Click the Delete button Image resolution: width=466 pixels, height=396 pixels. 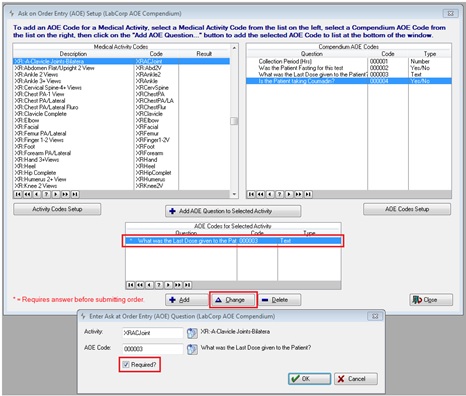pos(280,300)
